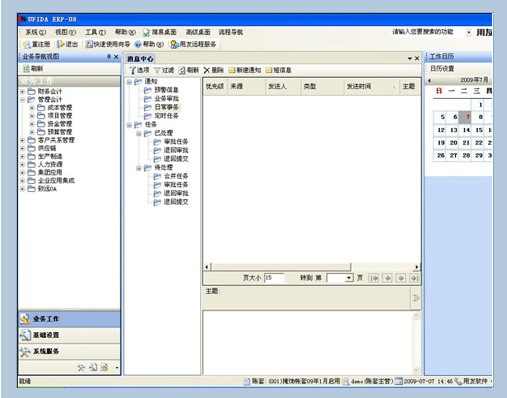
Task: Open 用友远程服务 remote service
Action: (193, 44)
